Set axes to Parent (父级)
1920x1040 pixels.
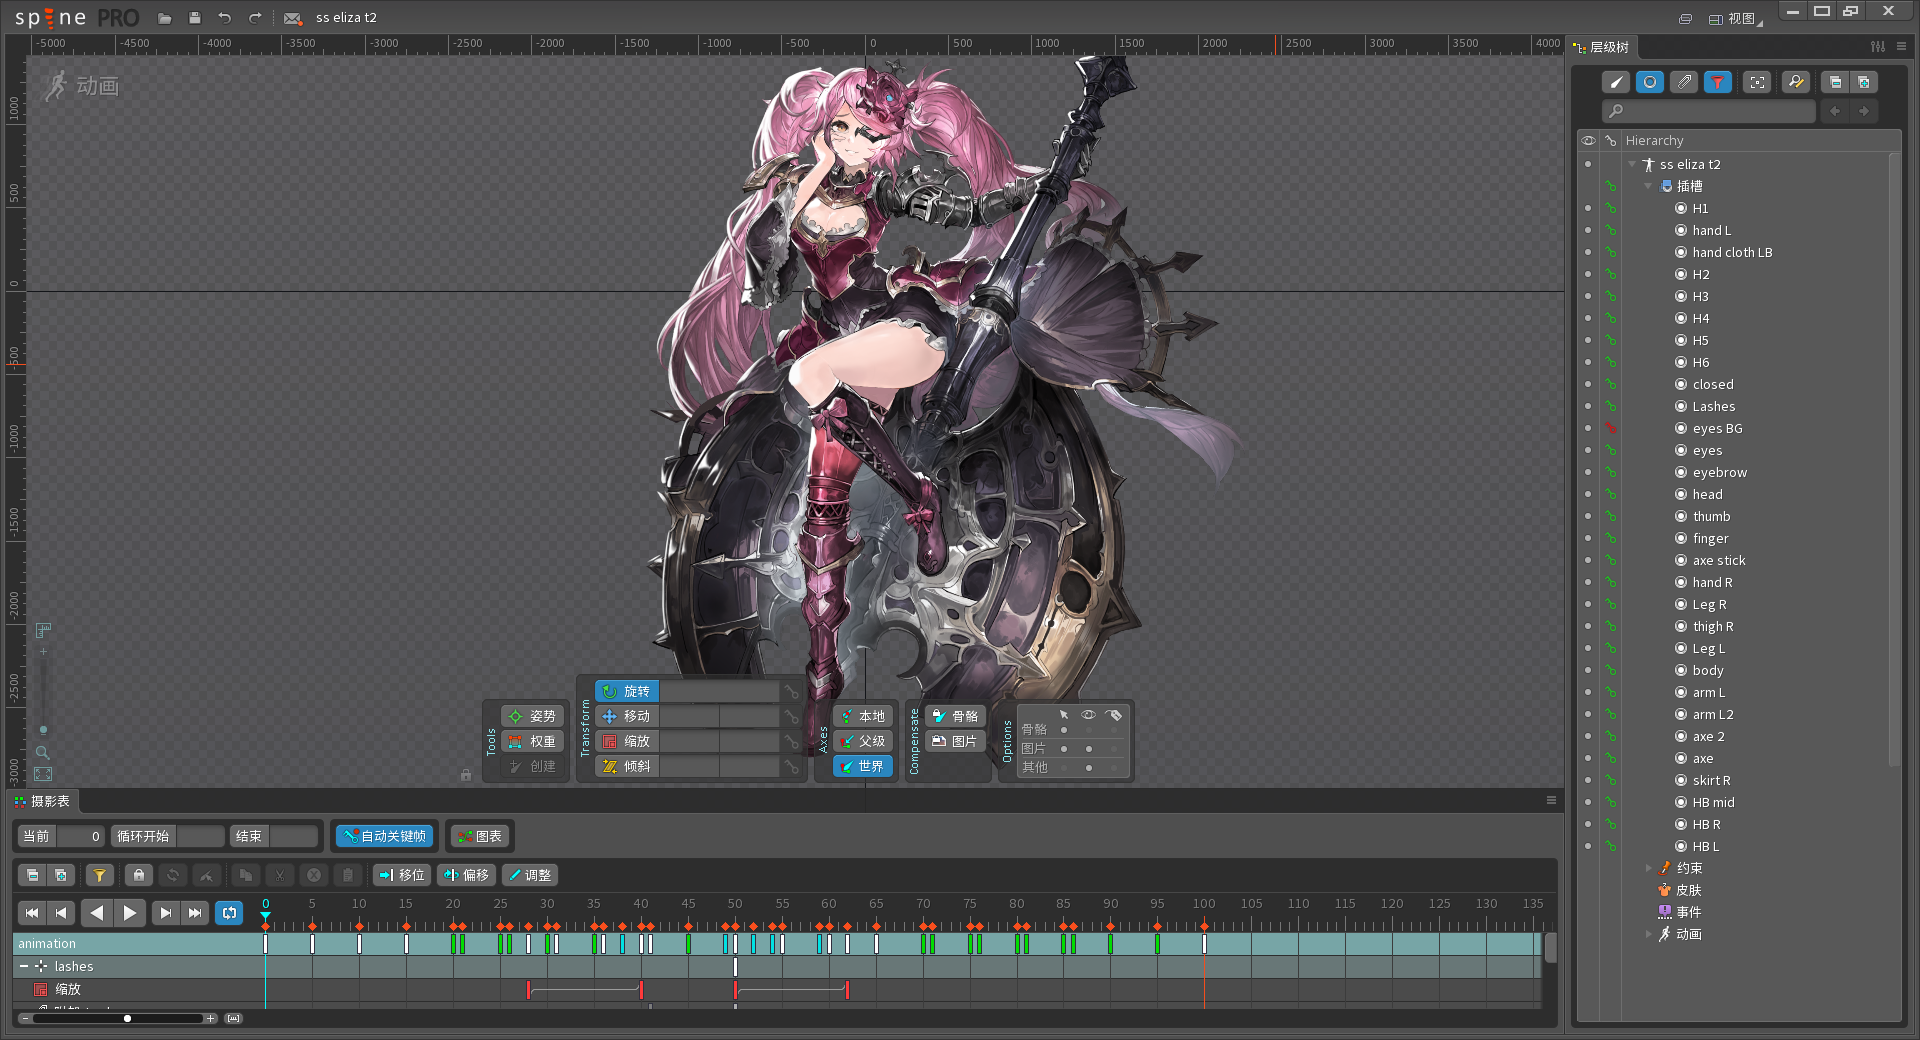click(863, 741)
